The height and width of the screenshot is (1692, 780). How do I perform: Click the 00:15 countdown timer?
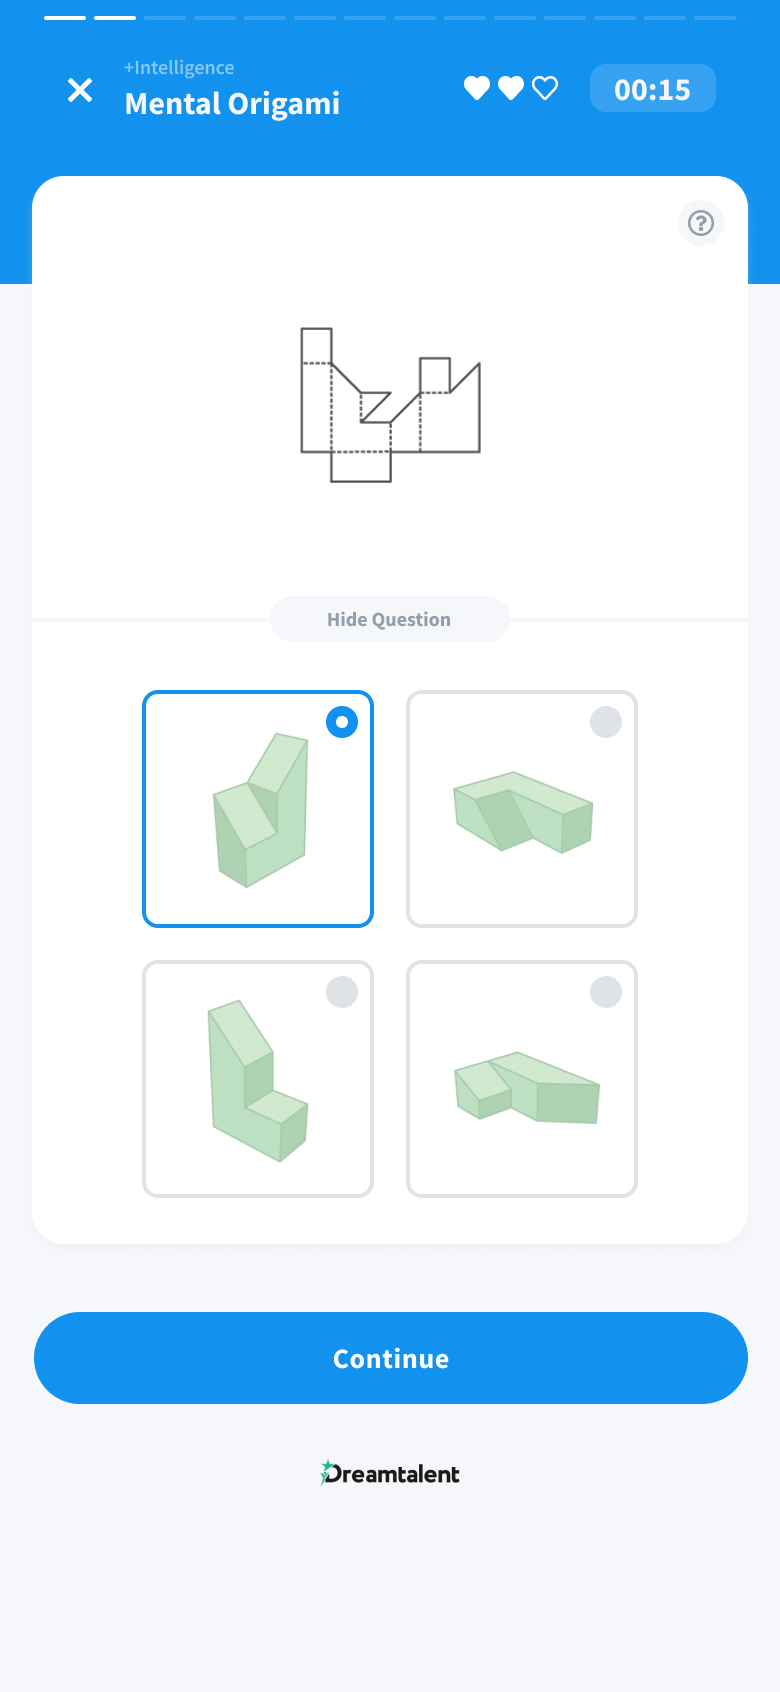pos(653,89)
